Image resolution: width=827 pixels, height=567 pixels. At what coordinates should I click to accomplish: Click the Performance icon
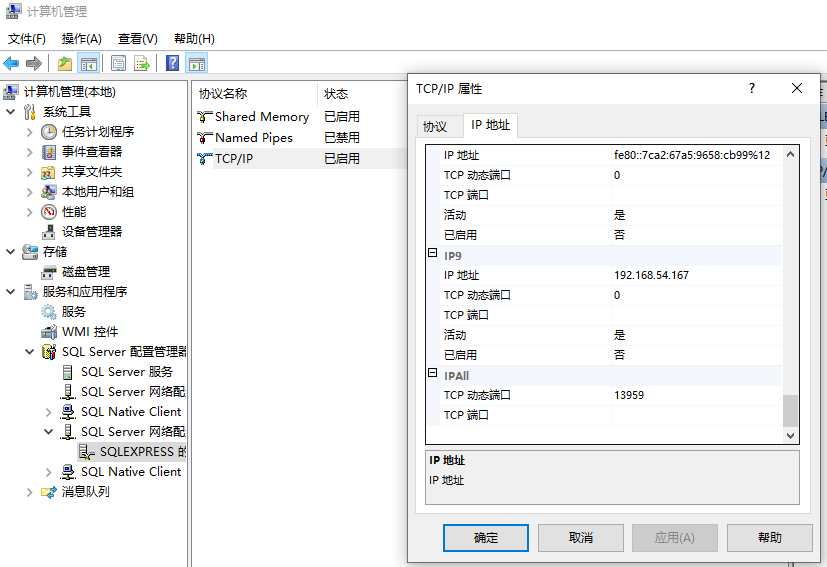(49, 212)
